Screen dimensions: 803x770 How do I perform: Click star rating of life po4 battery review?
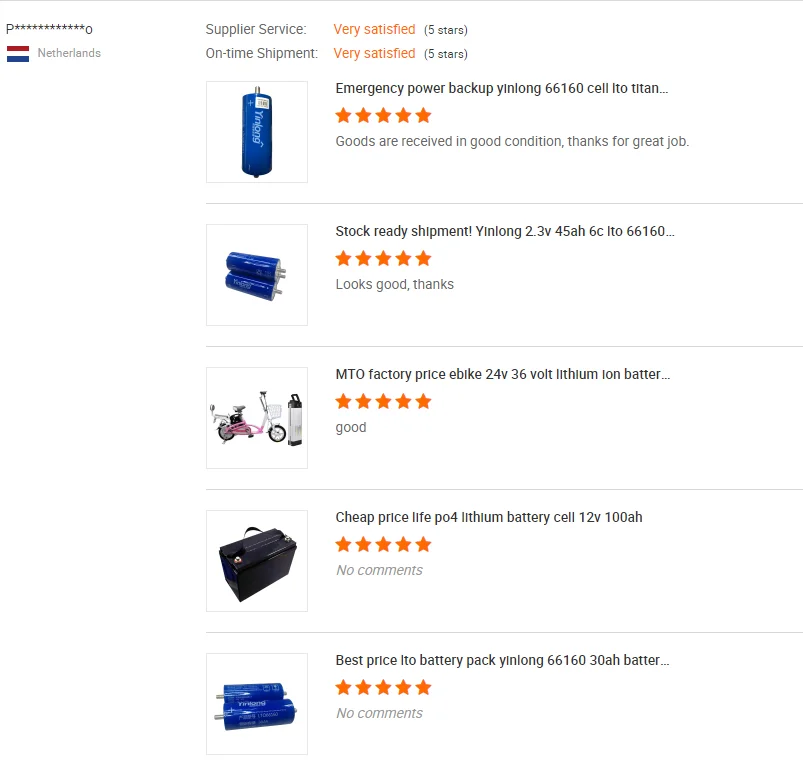point(384,544)
